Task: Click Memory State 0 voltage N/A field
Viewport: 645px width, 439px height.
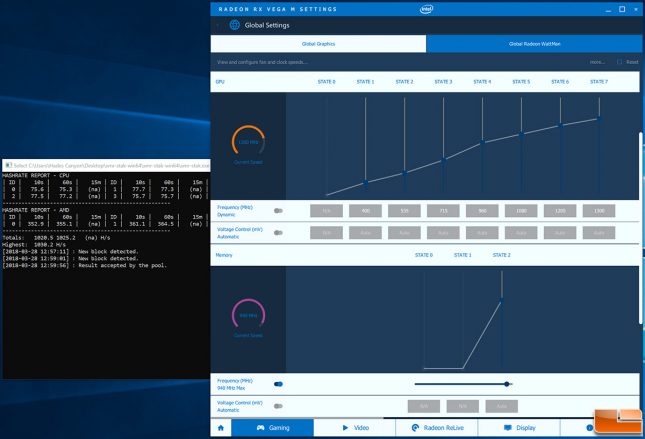Action: 424,406
